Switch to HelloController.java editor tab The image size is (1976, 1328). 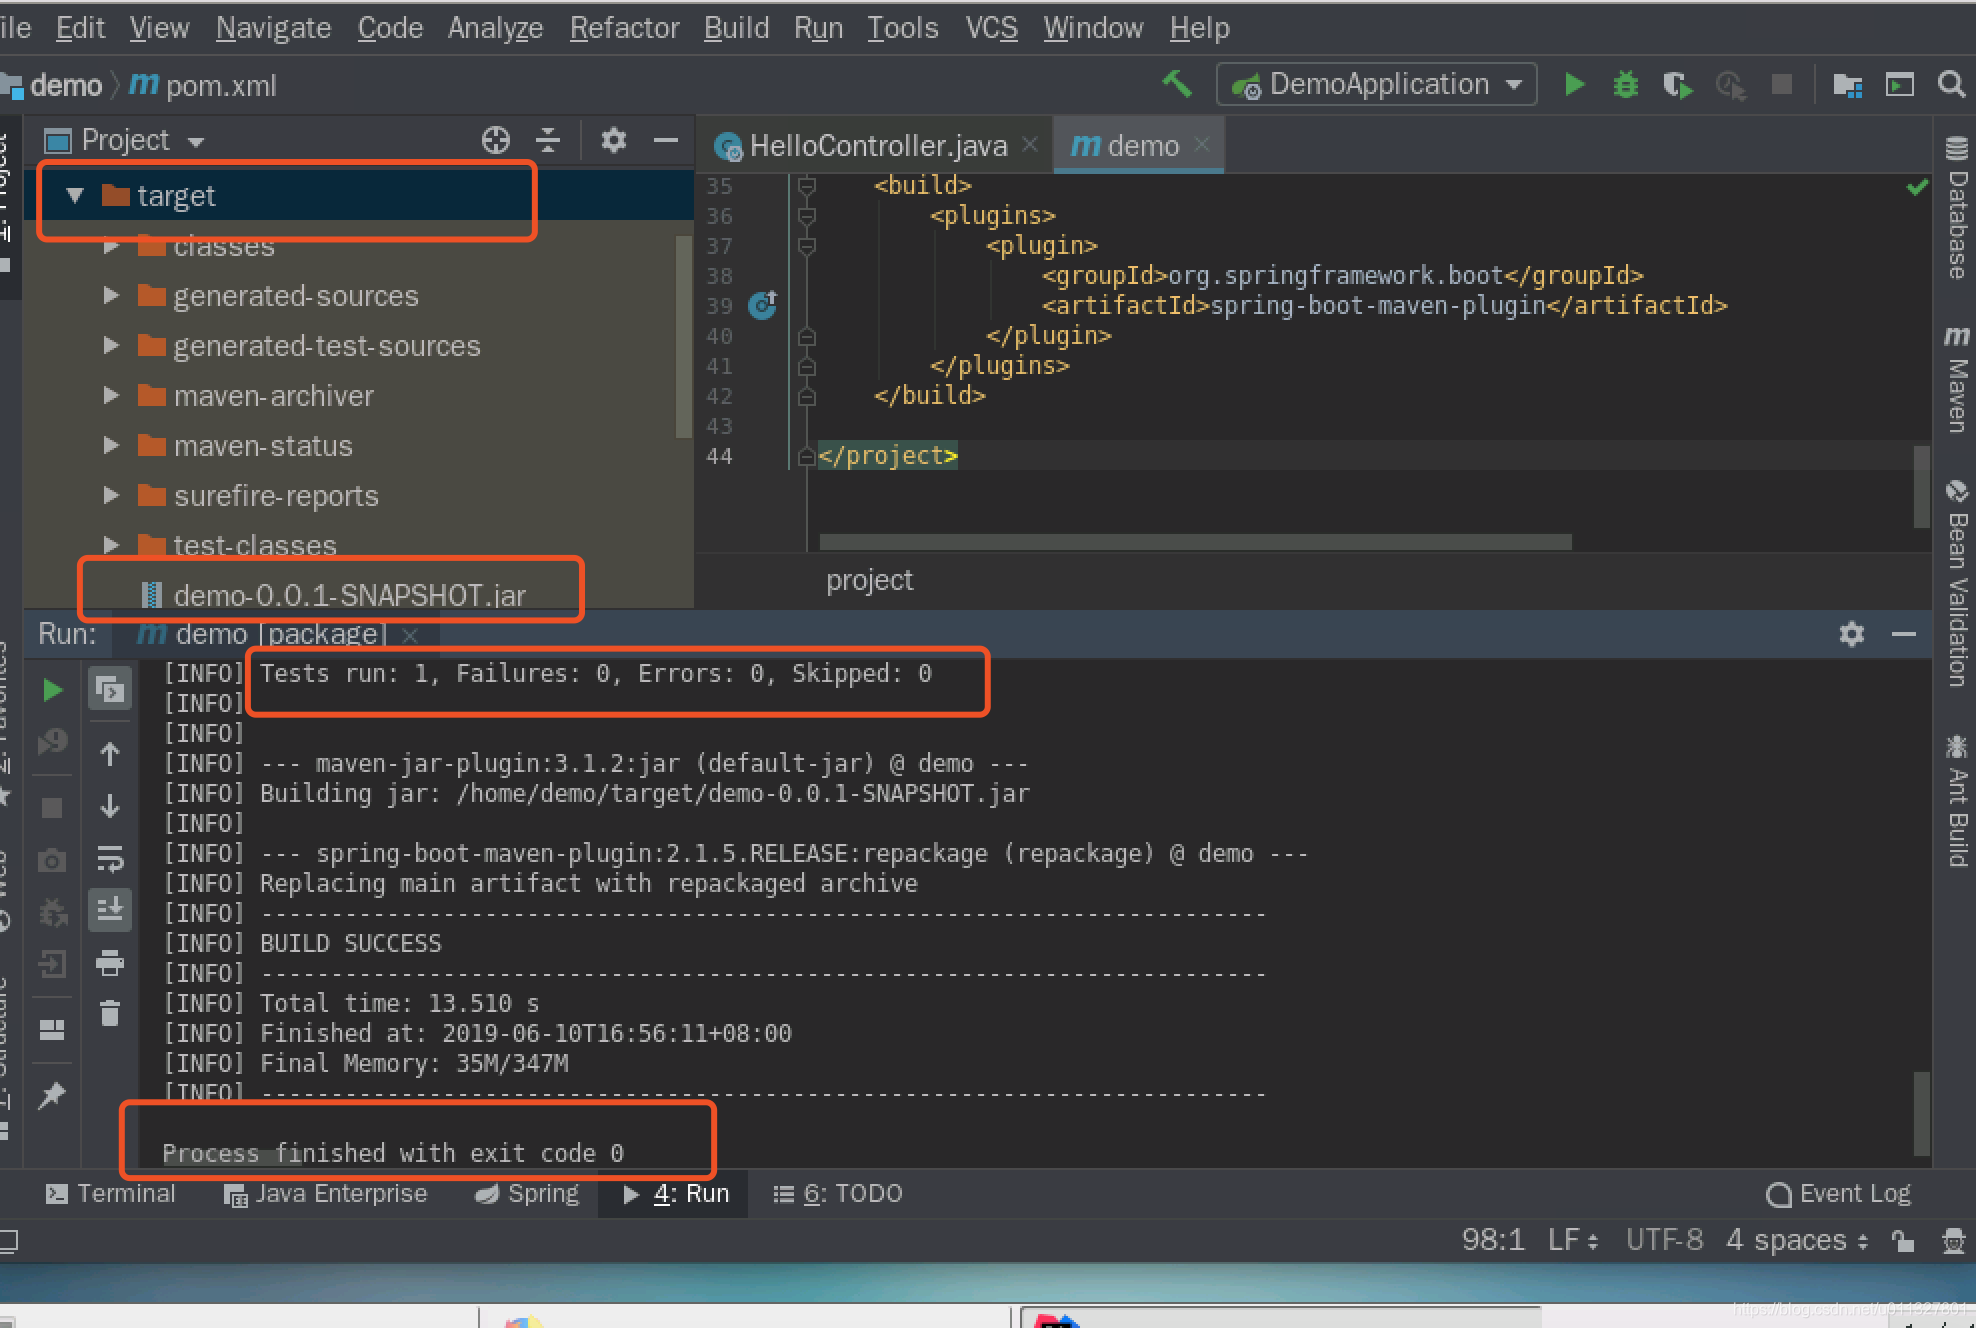coord(876,146)
